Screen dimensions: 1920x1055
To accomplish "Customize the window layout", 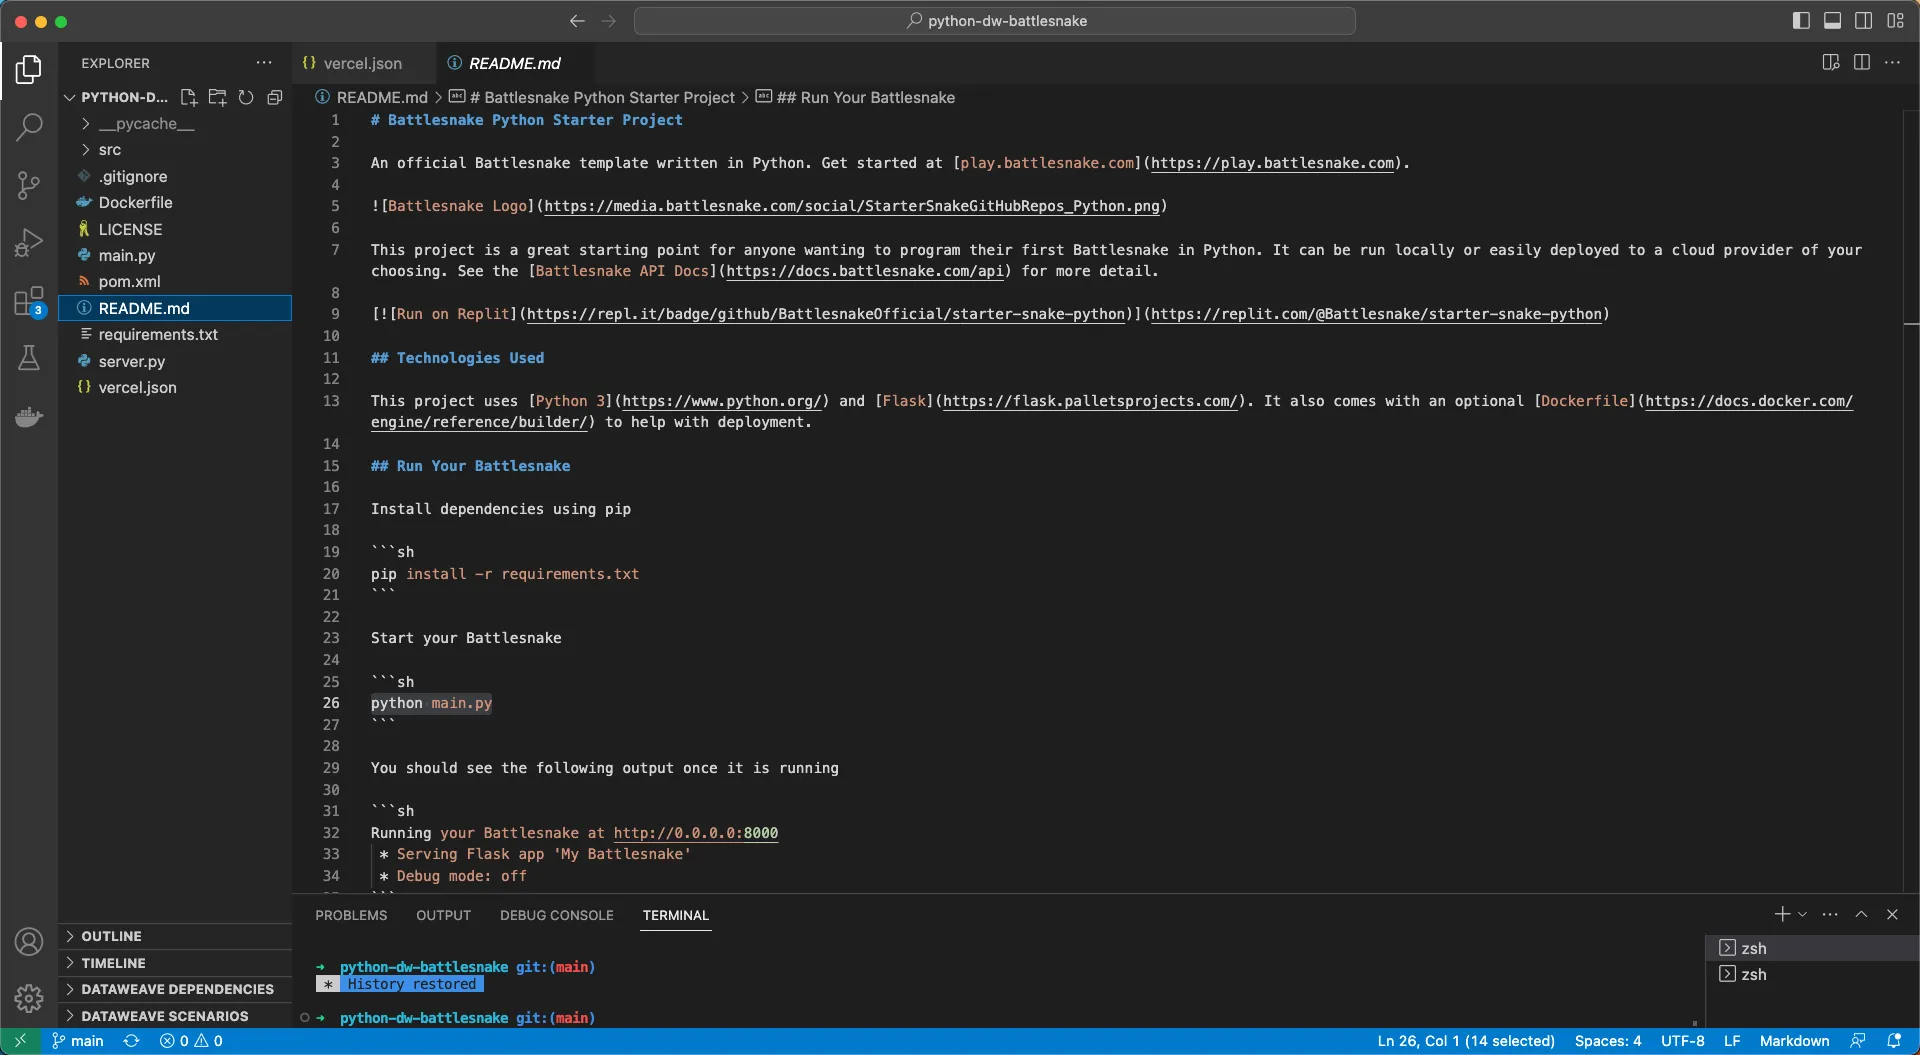I will (x=1895, y=21).
